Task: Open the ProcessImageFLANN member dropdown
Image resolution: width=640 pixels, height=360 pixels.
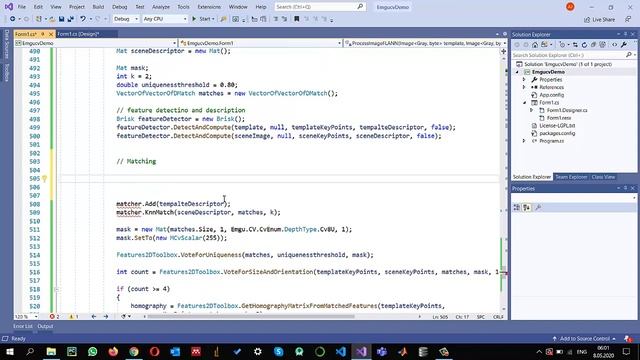Action: tap(426, 43)
